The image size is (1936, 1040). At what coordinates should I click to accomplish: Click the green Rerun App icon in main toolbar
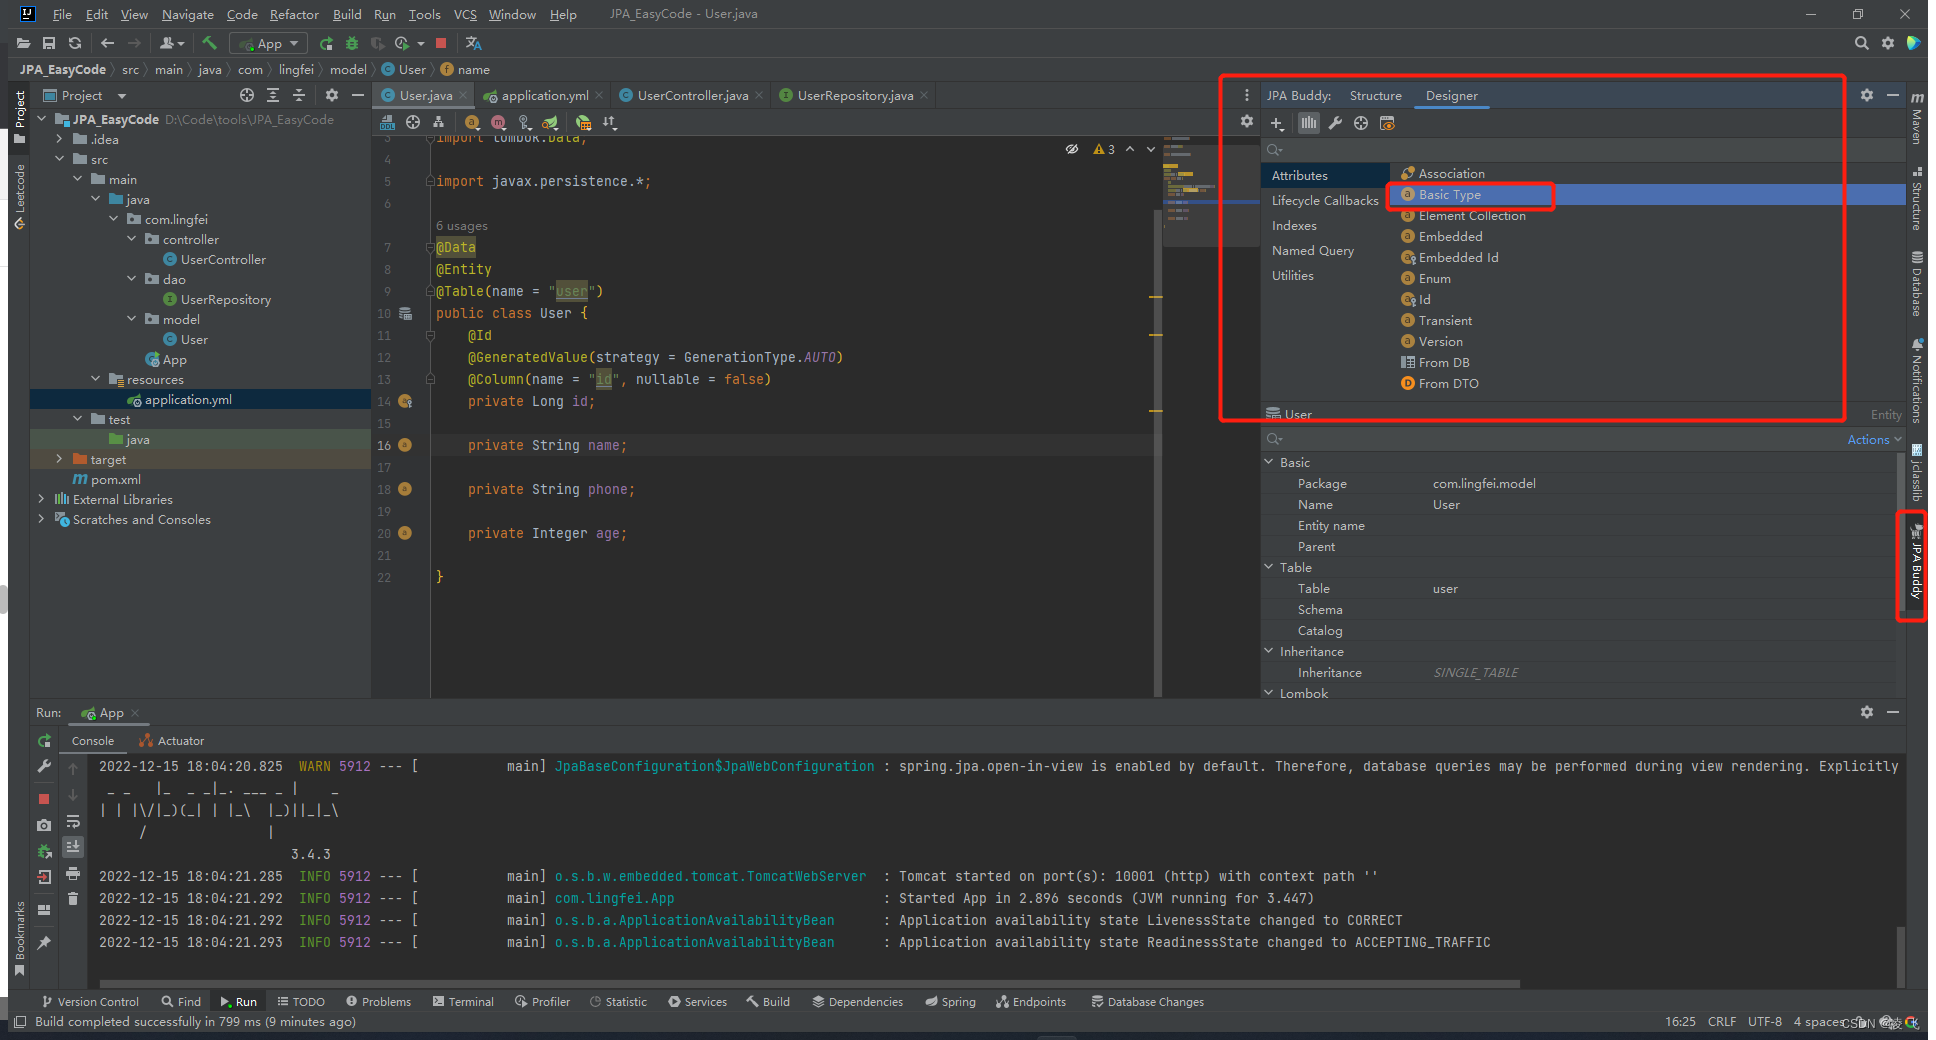(326, 43)
